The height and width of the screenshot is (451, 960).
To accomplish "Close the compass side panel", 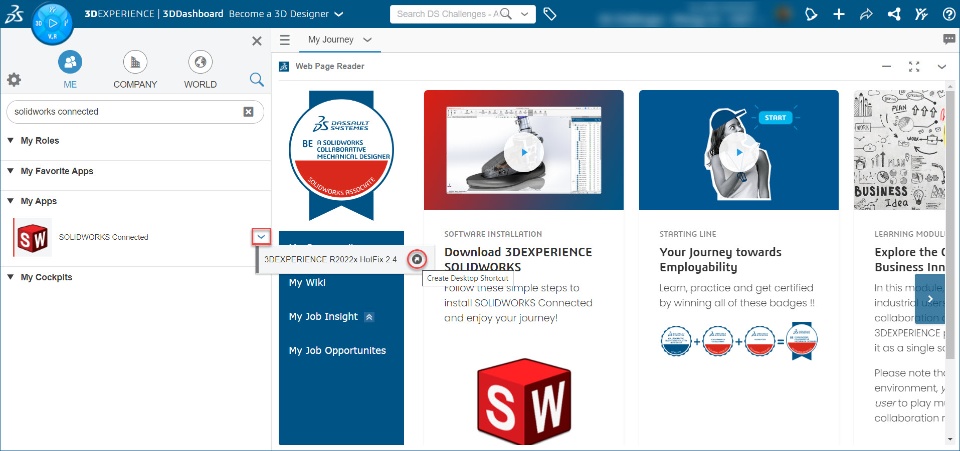I will click(257, 41).
